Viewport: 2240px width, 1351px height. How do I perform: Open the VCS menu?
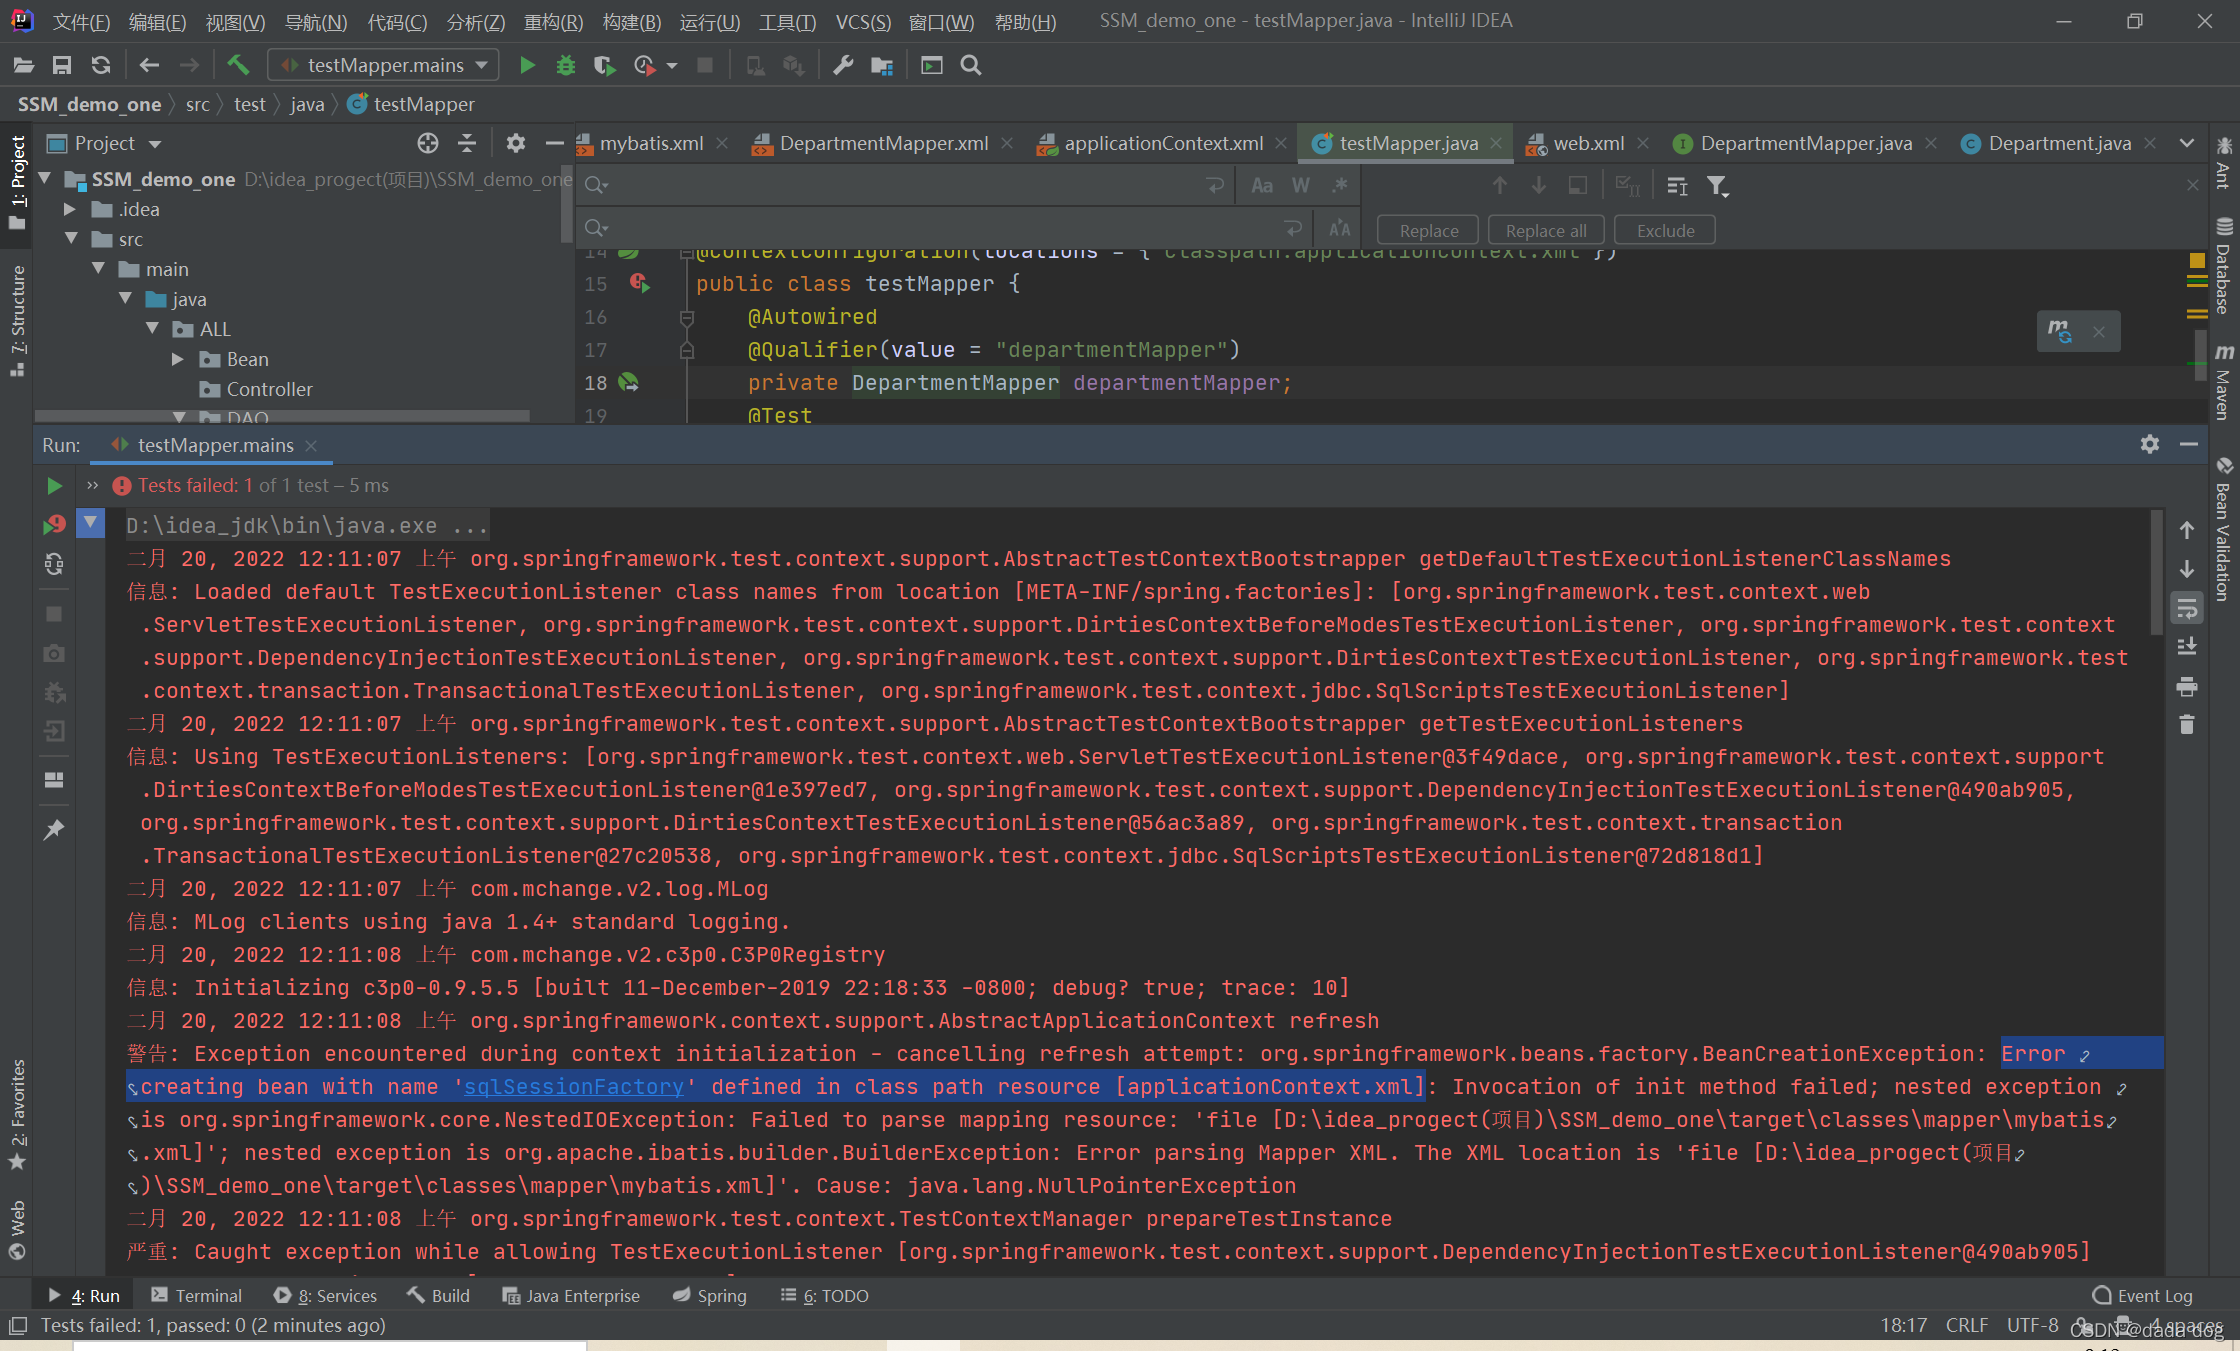click(x=862, y=22)
